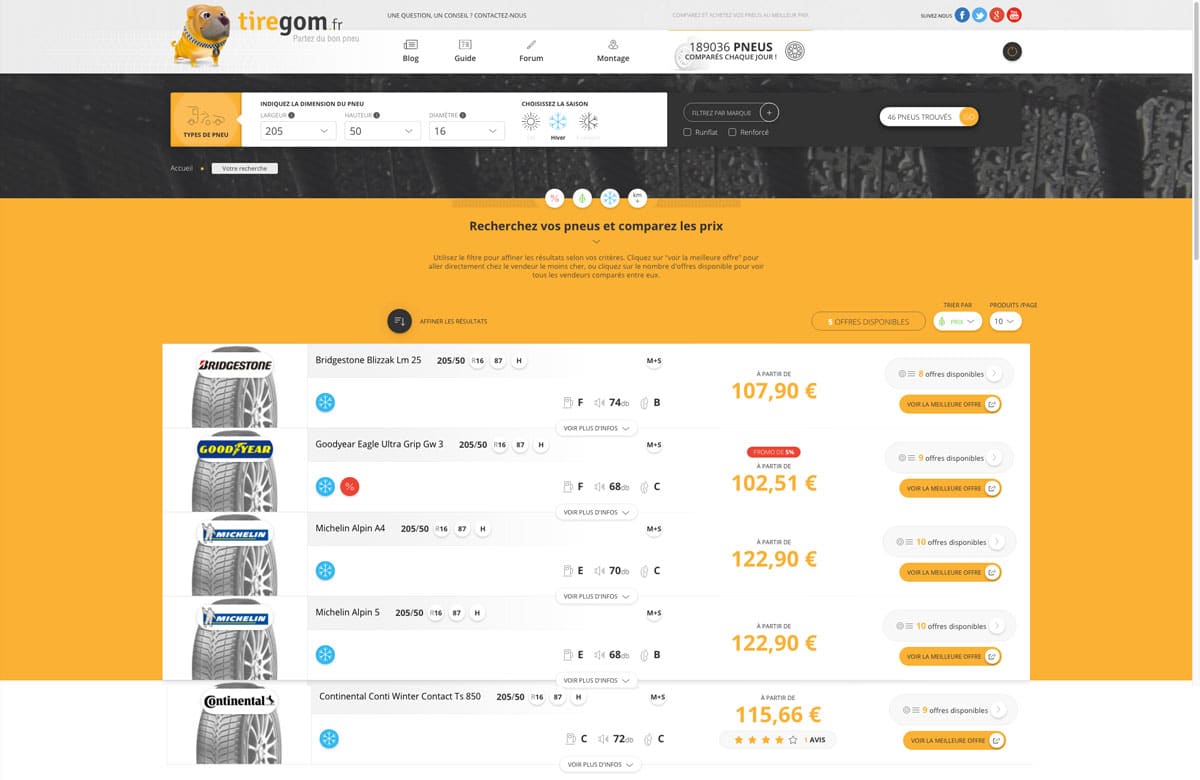Click the Affiner les résultats filter icon
This screenshot has width=1200, height=780.
pyautogui.click(x=399, y=321)
